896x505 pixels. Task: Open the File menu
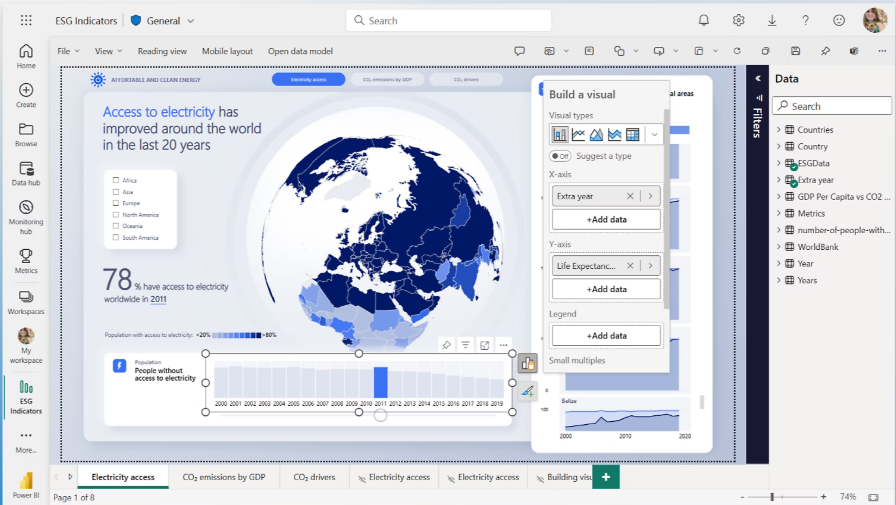pyautogui.click(x=68, y=51)
